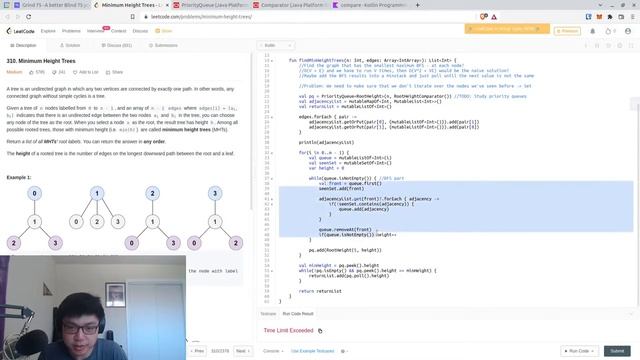Screen dimensions: 640x360
Task: Open the Kotlin language dropdown
Action: pyautogui.click(x=276, y=45)
